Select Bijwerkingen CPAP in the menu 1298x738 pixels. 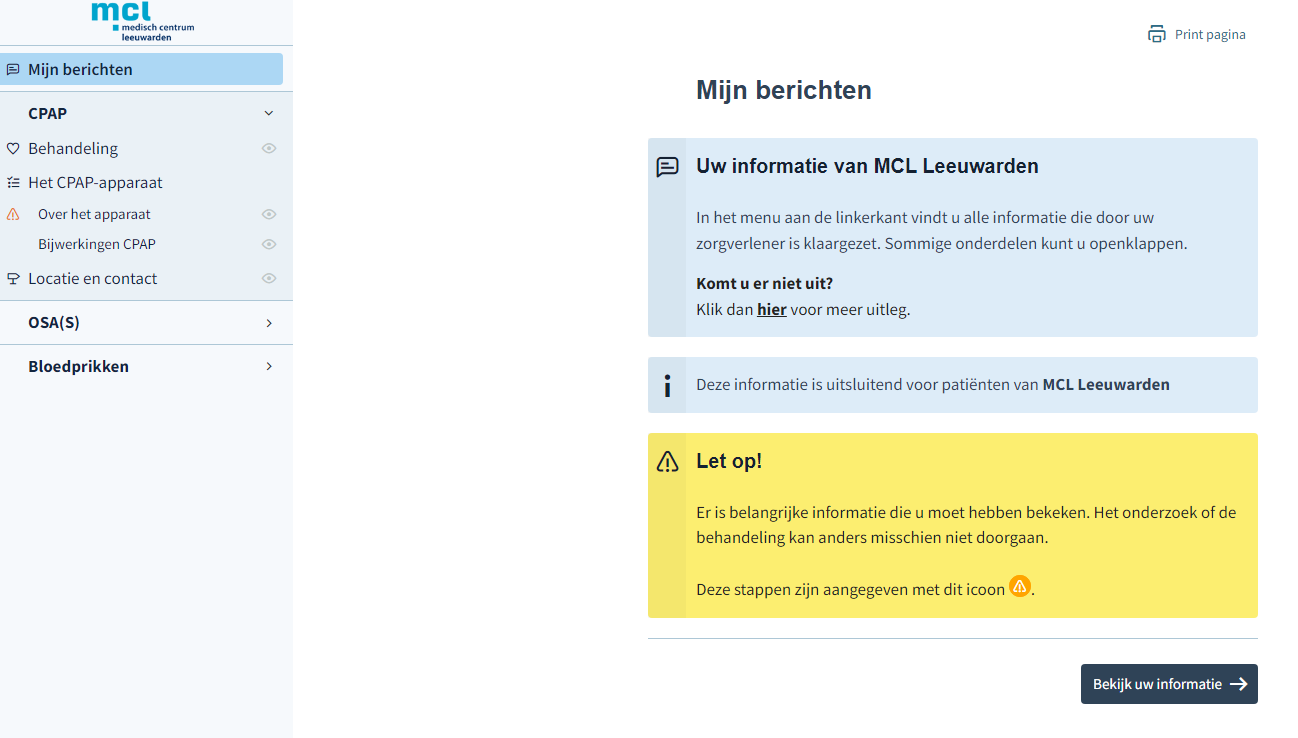[x=97, y=244]
